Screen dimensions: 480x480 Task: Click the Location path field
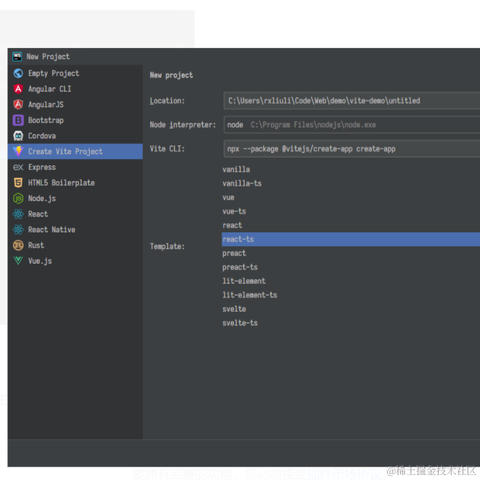(x=352, y=101)
